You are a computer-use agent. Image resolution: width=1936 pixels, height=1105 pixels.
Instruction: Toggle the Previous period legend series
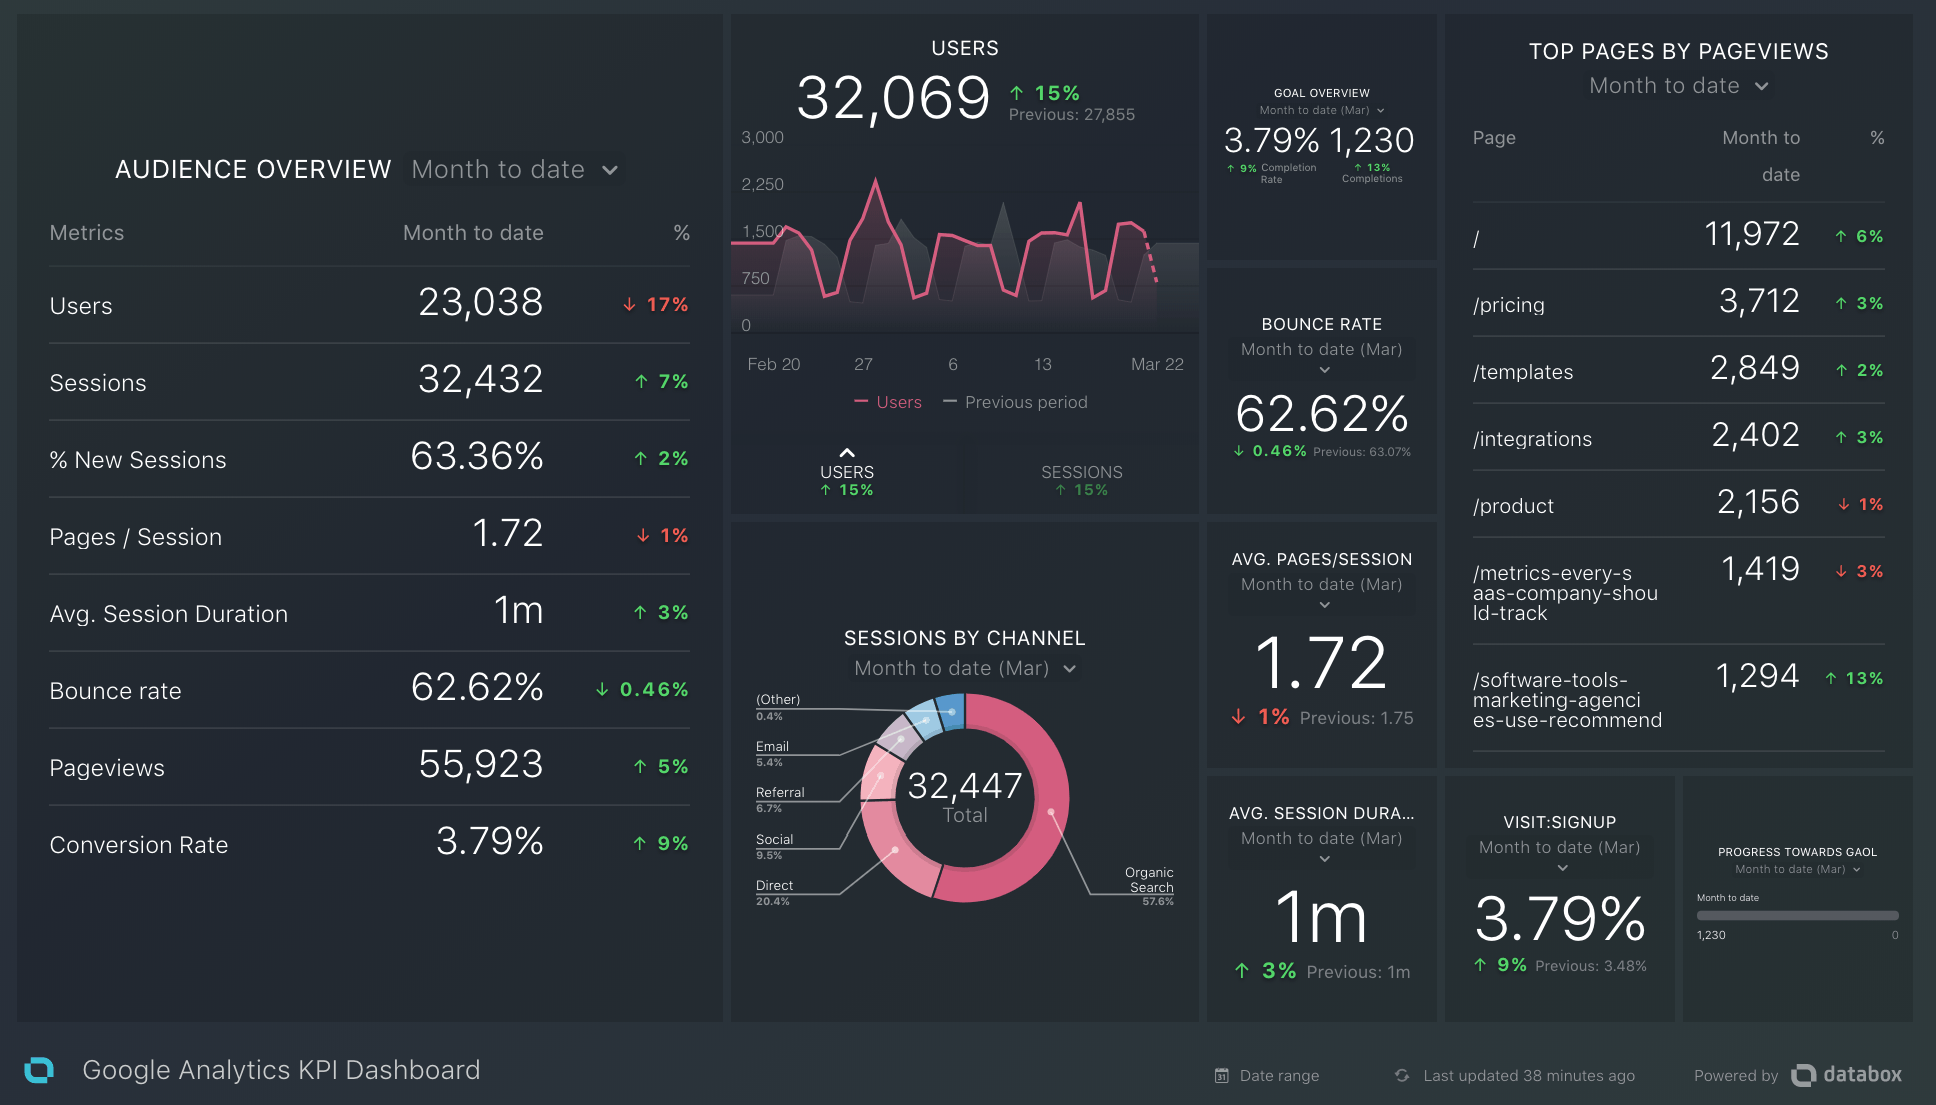click(1016, 402)
